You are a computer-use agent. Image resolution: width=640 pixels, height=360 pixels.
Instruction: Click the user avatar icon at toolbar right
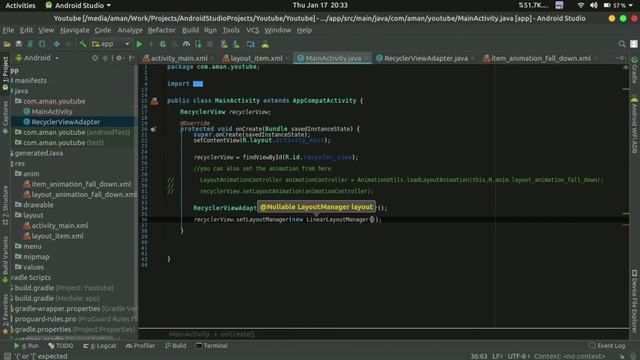(x=633, y=44)
